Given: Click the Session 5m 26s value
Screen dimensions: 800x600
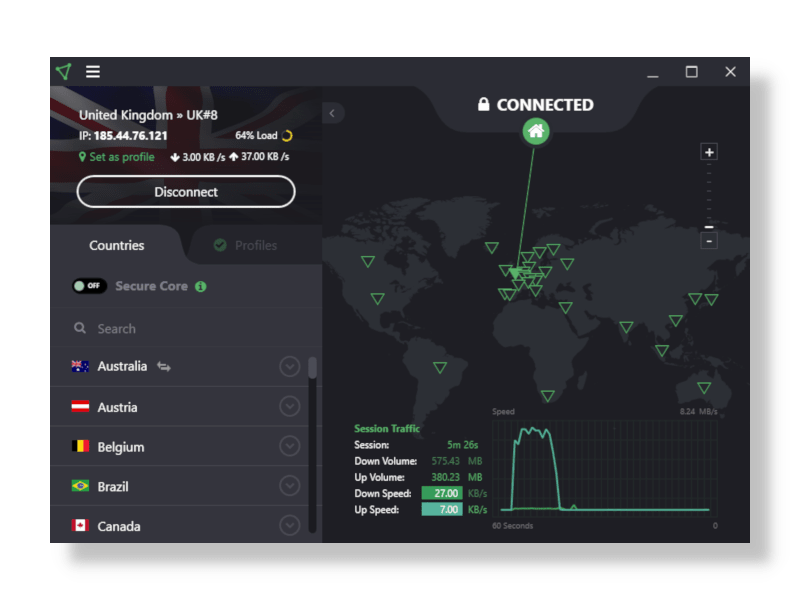Looking at the screenshot, I should coord(462,445).
